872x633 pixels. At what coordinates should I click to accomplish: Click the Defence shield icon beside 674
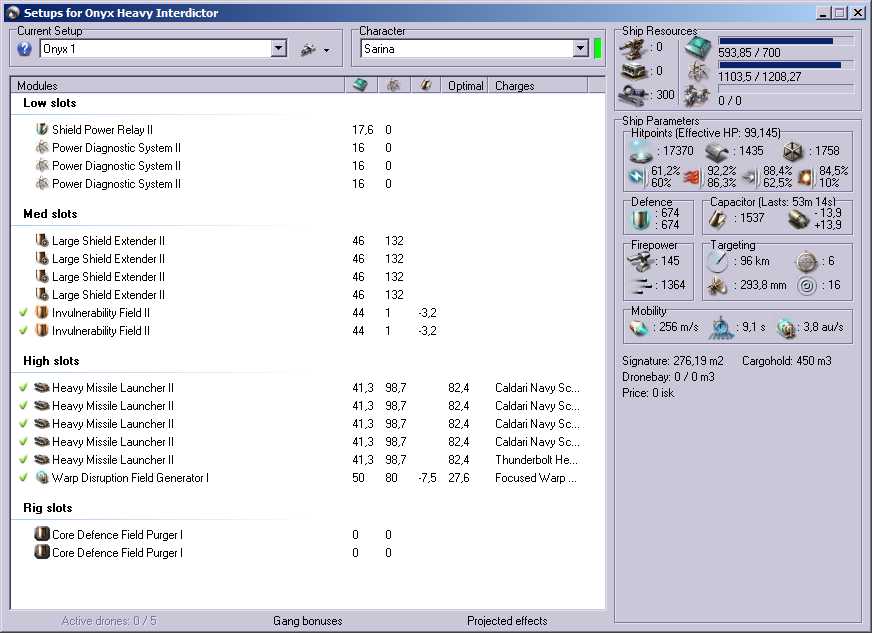pyautogui.click(x=641, y=219)
